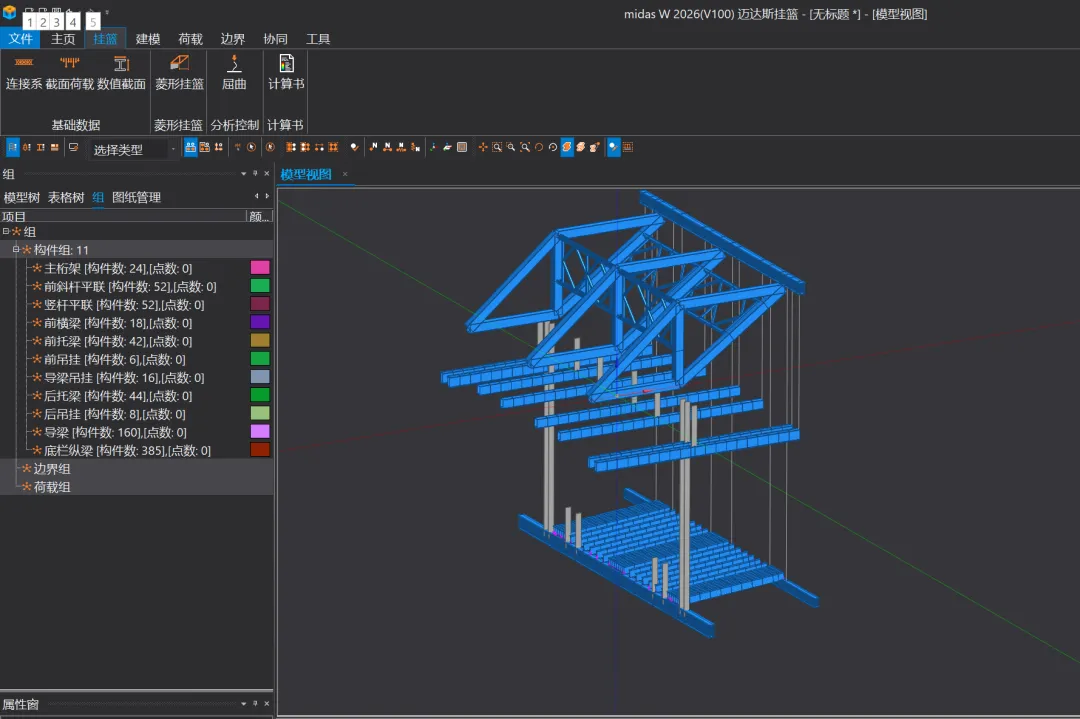Screen dimensions: 1080x719
Task: Click the purple color swatch for 前横梁
Action: coord(260,322)
